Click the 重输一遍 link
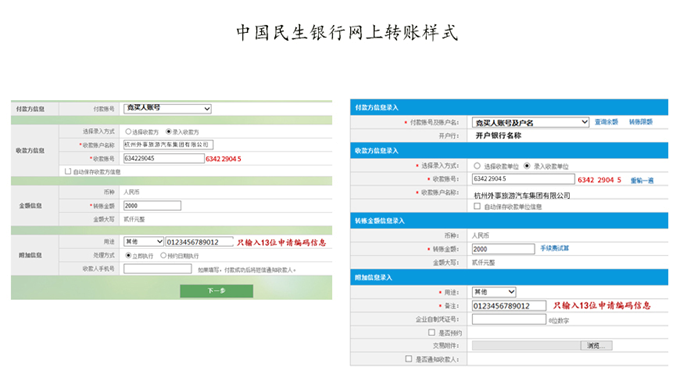The image size is (680, 385). pyautogui.click(x=642, y=180)
